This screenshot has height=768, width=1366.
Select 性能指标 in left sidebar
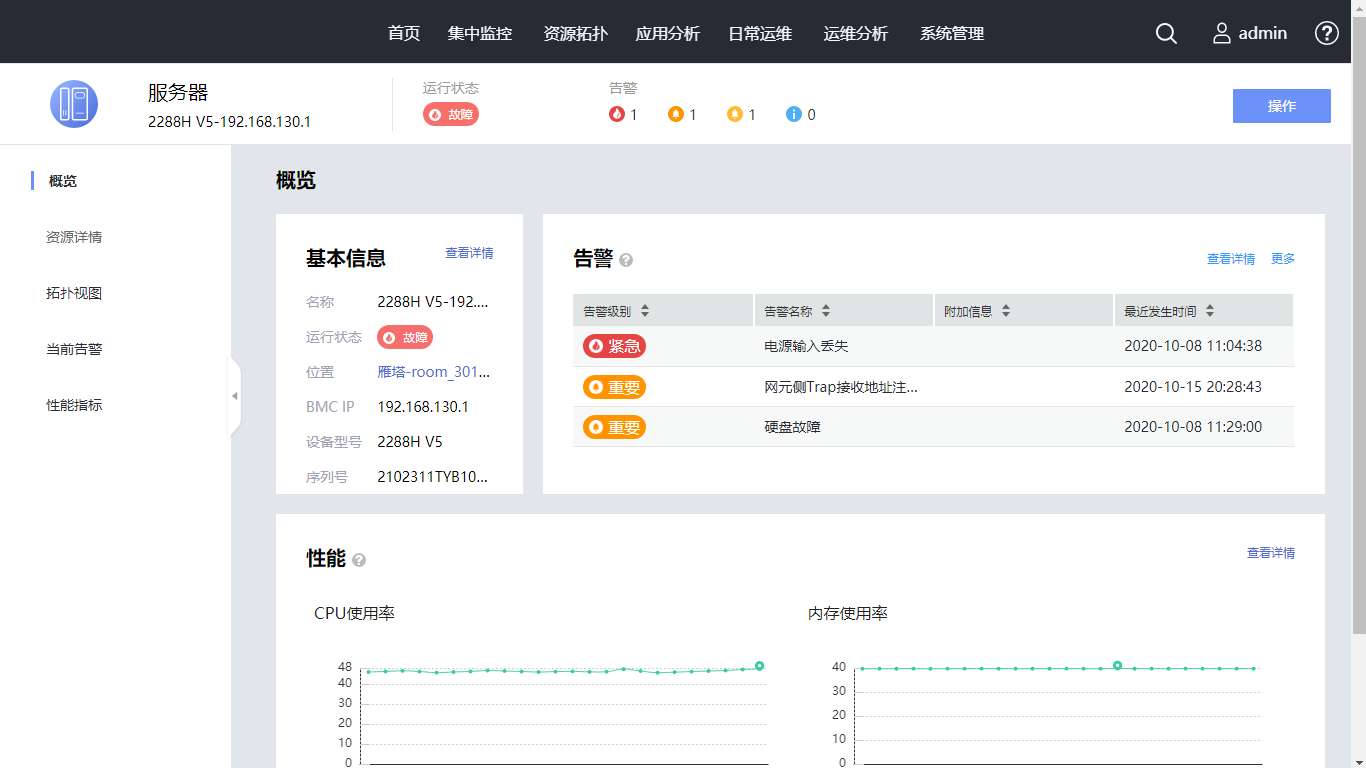coord(74,405)
